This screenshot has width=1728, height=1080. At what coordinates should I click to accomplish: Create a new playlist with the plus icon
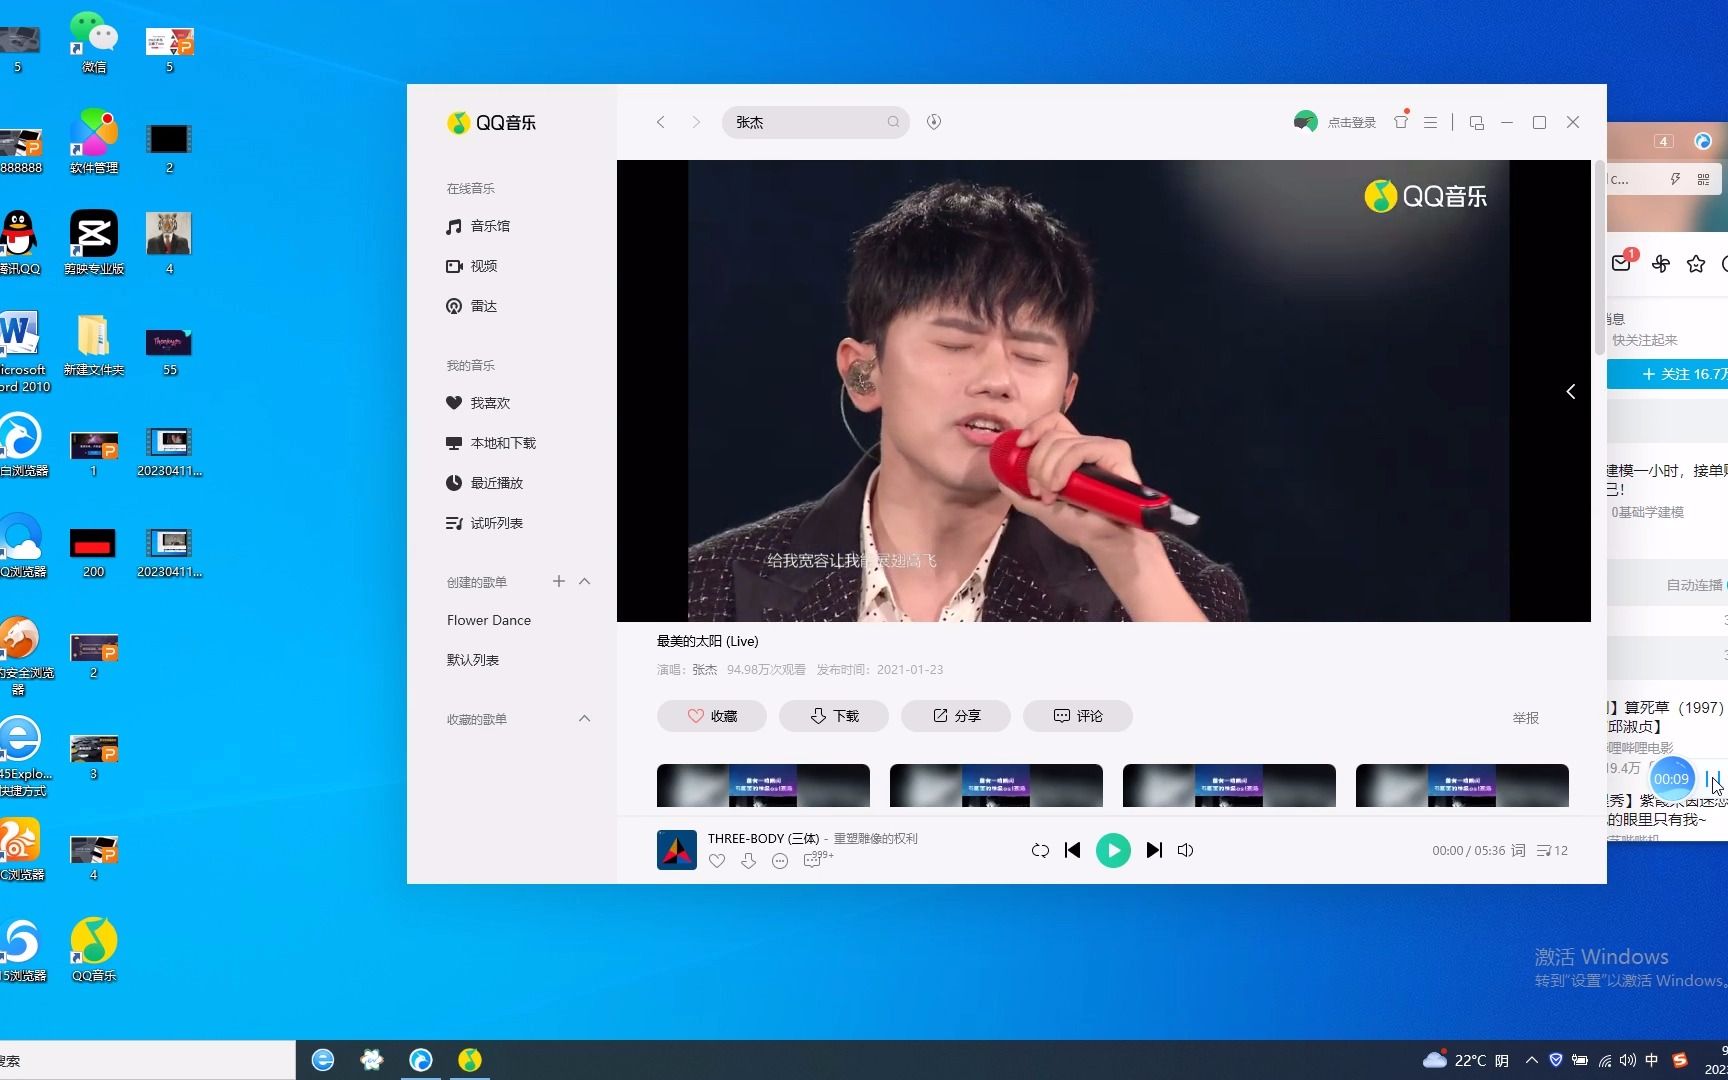[559, 581]
